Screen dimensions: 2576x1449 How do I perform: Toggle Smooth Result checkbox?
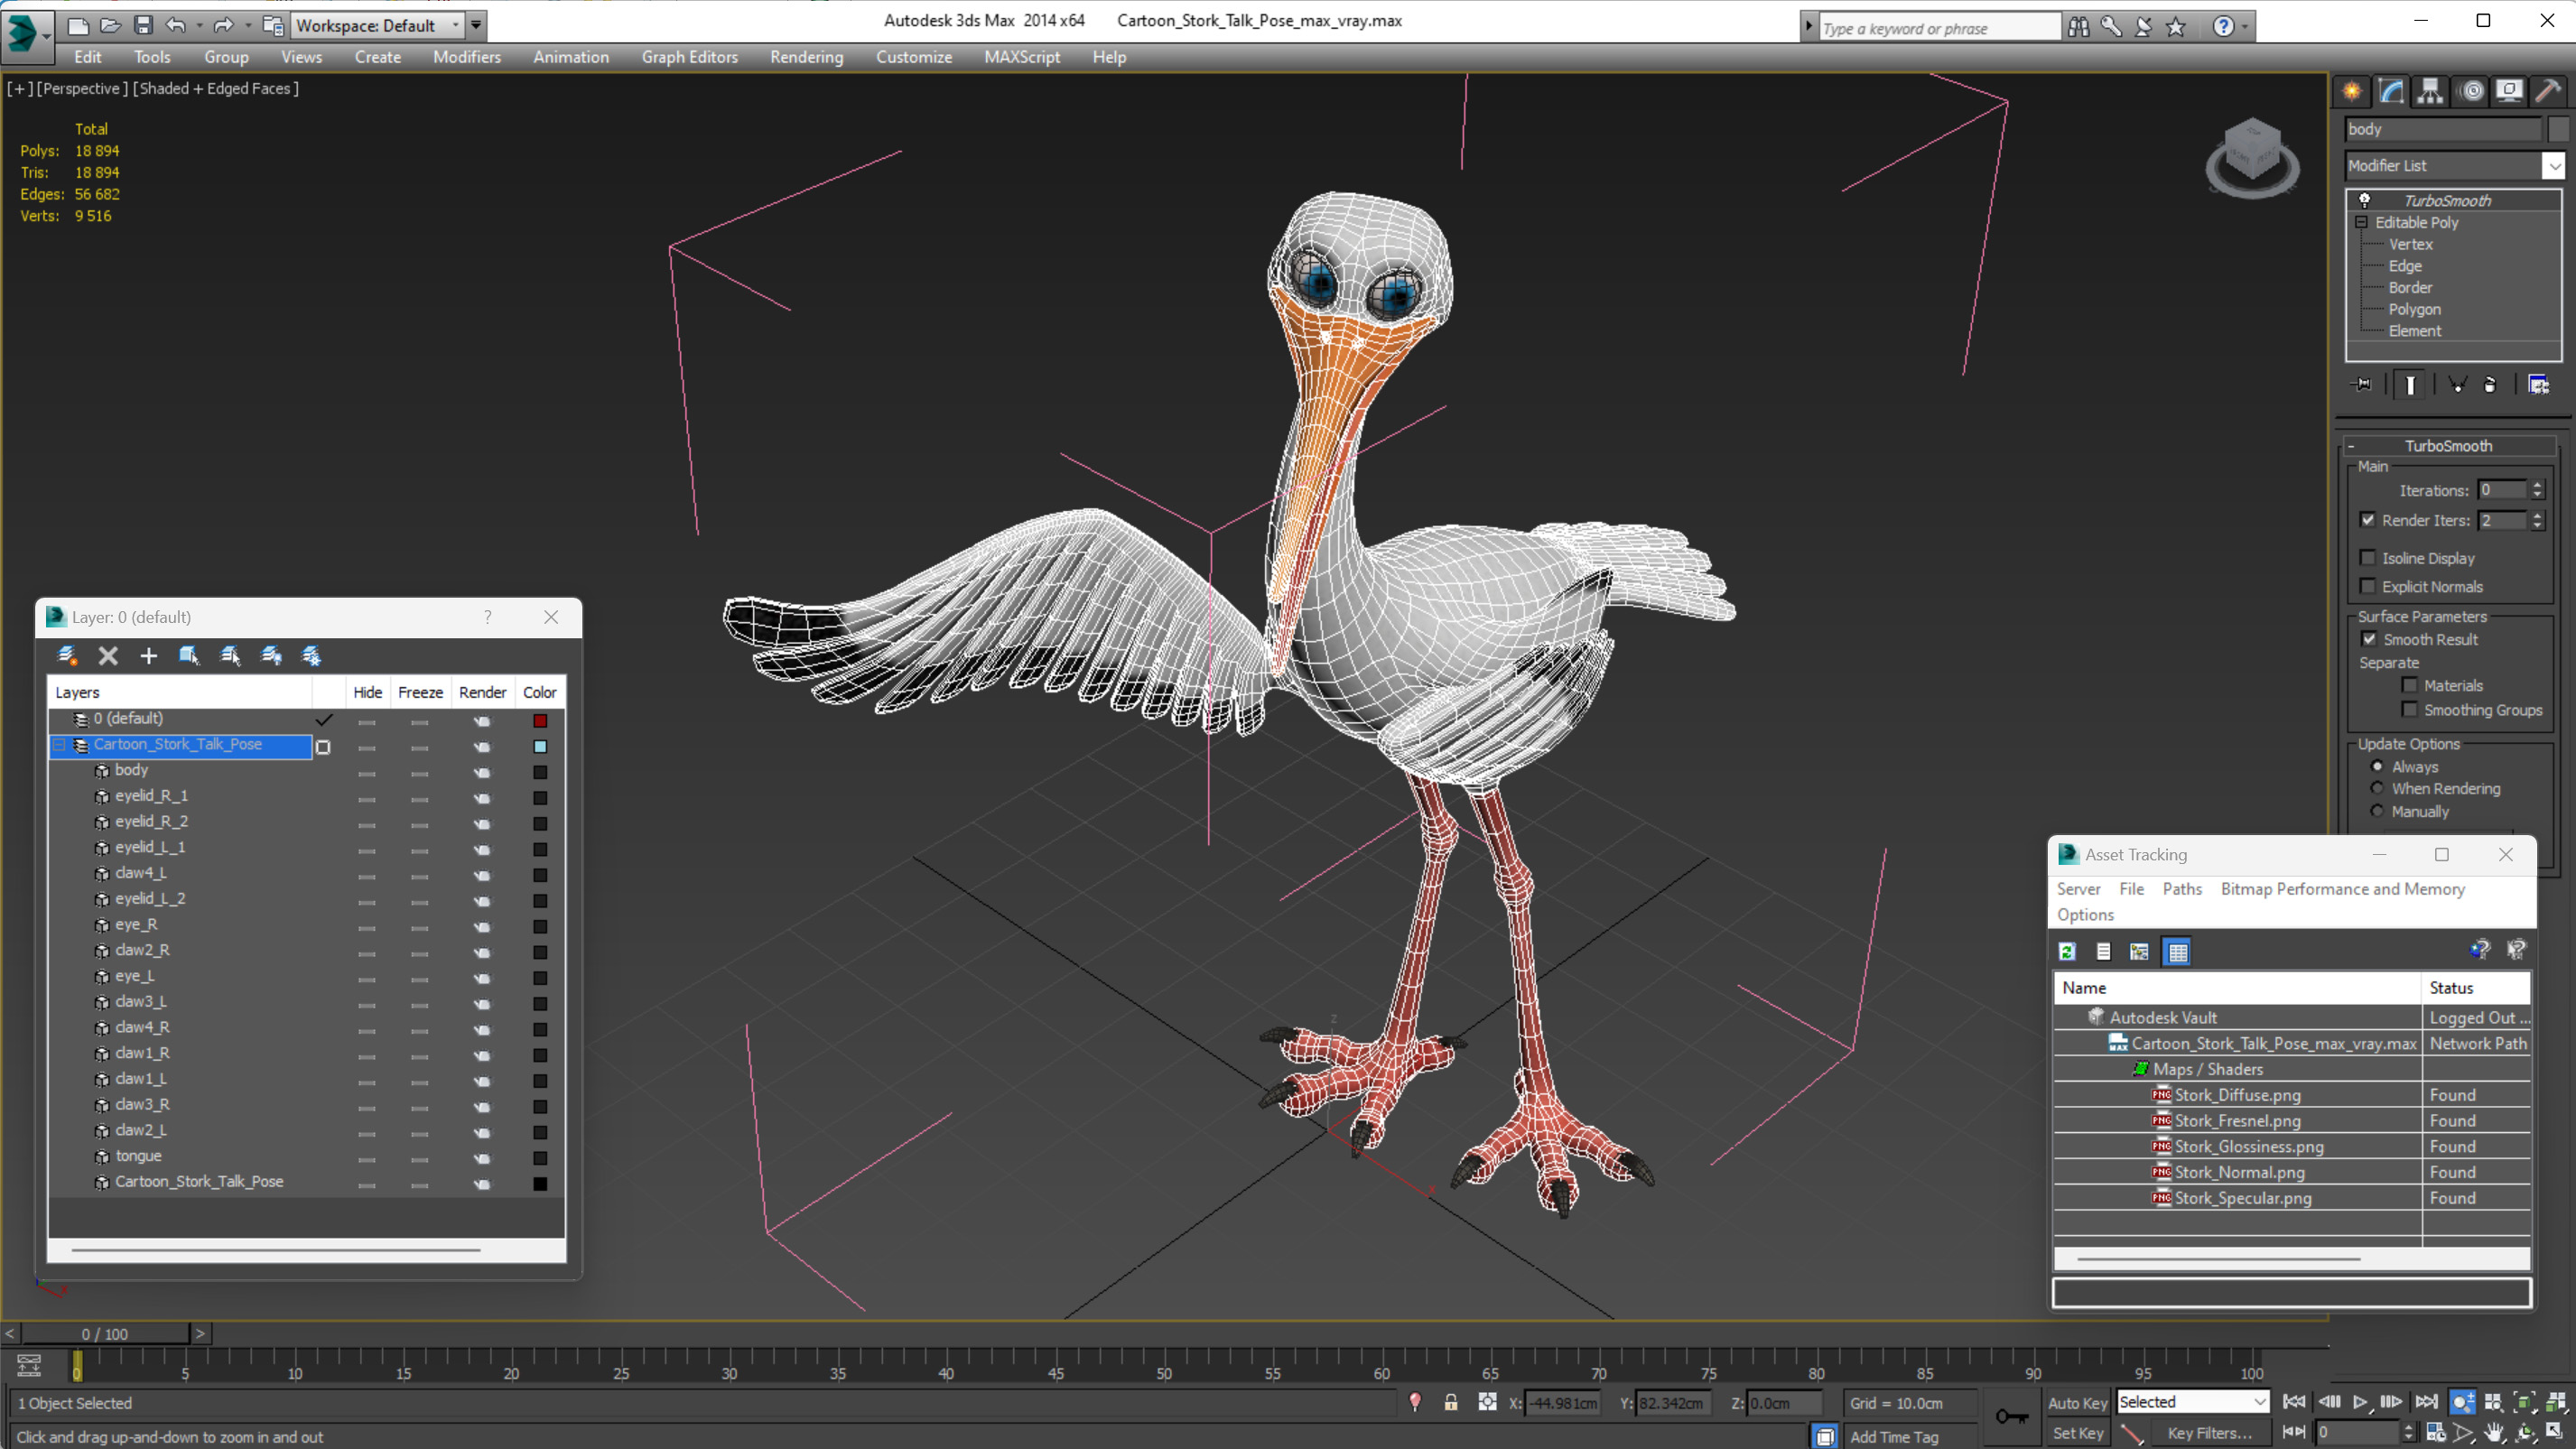pos(2369,639)
